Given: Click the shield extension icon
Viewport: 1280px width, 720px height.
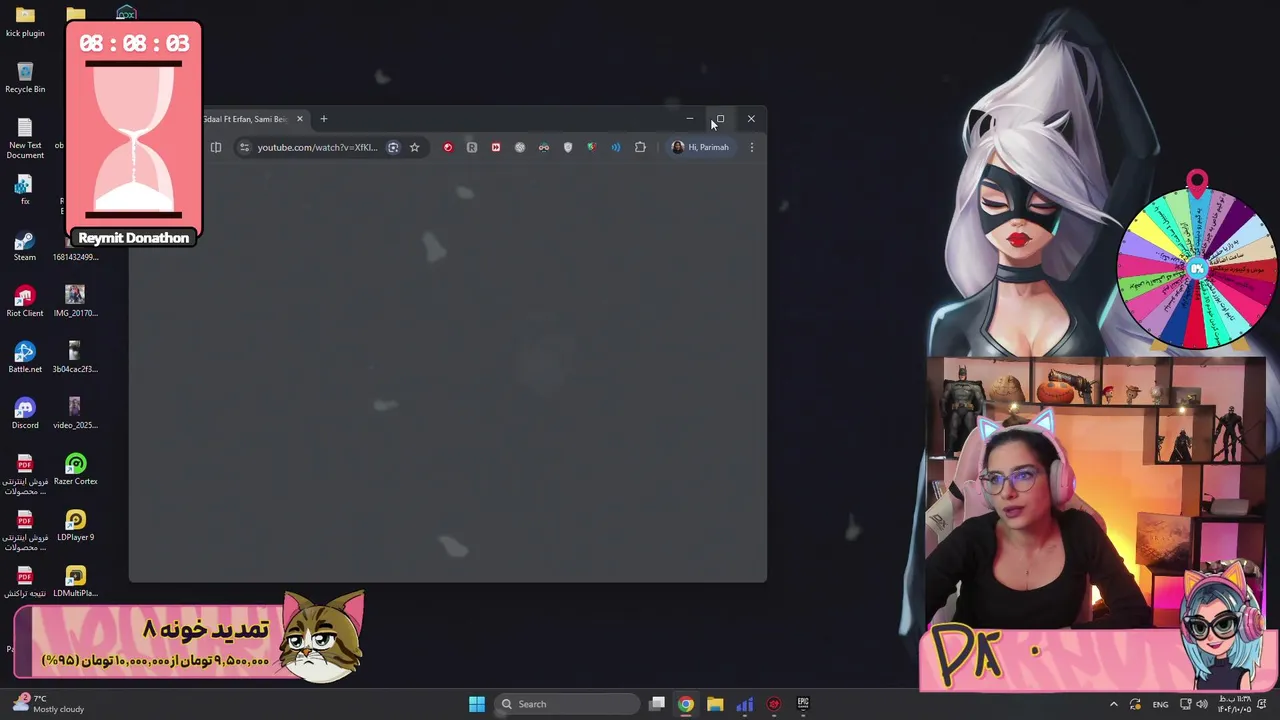Looking at the screenshot, I should [568, 147].
